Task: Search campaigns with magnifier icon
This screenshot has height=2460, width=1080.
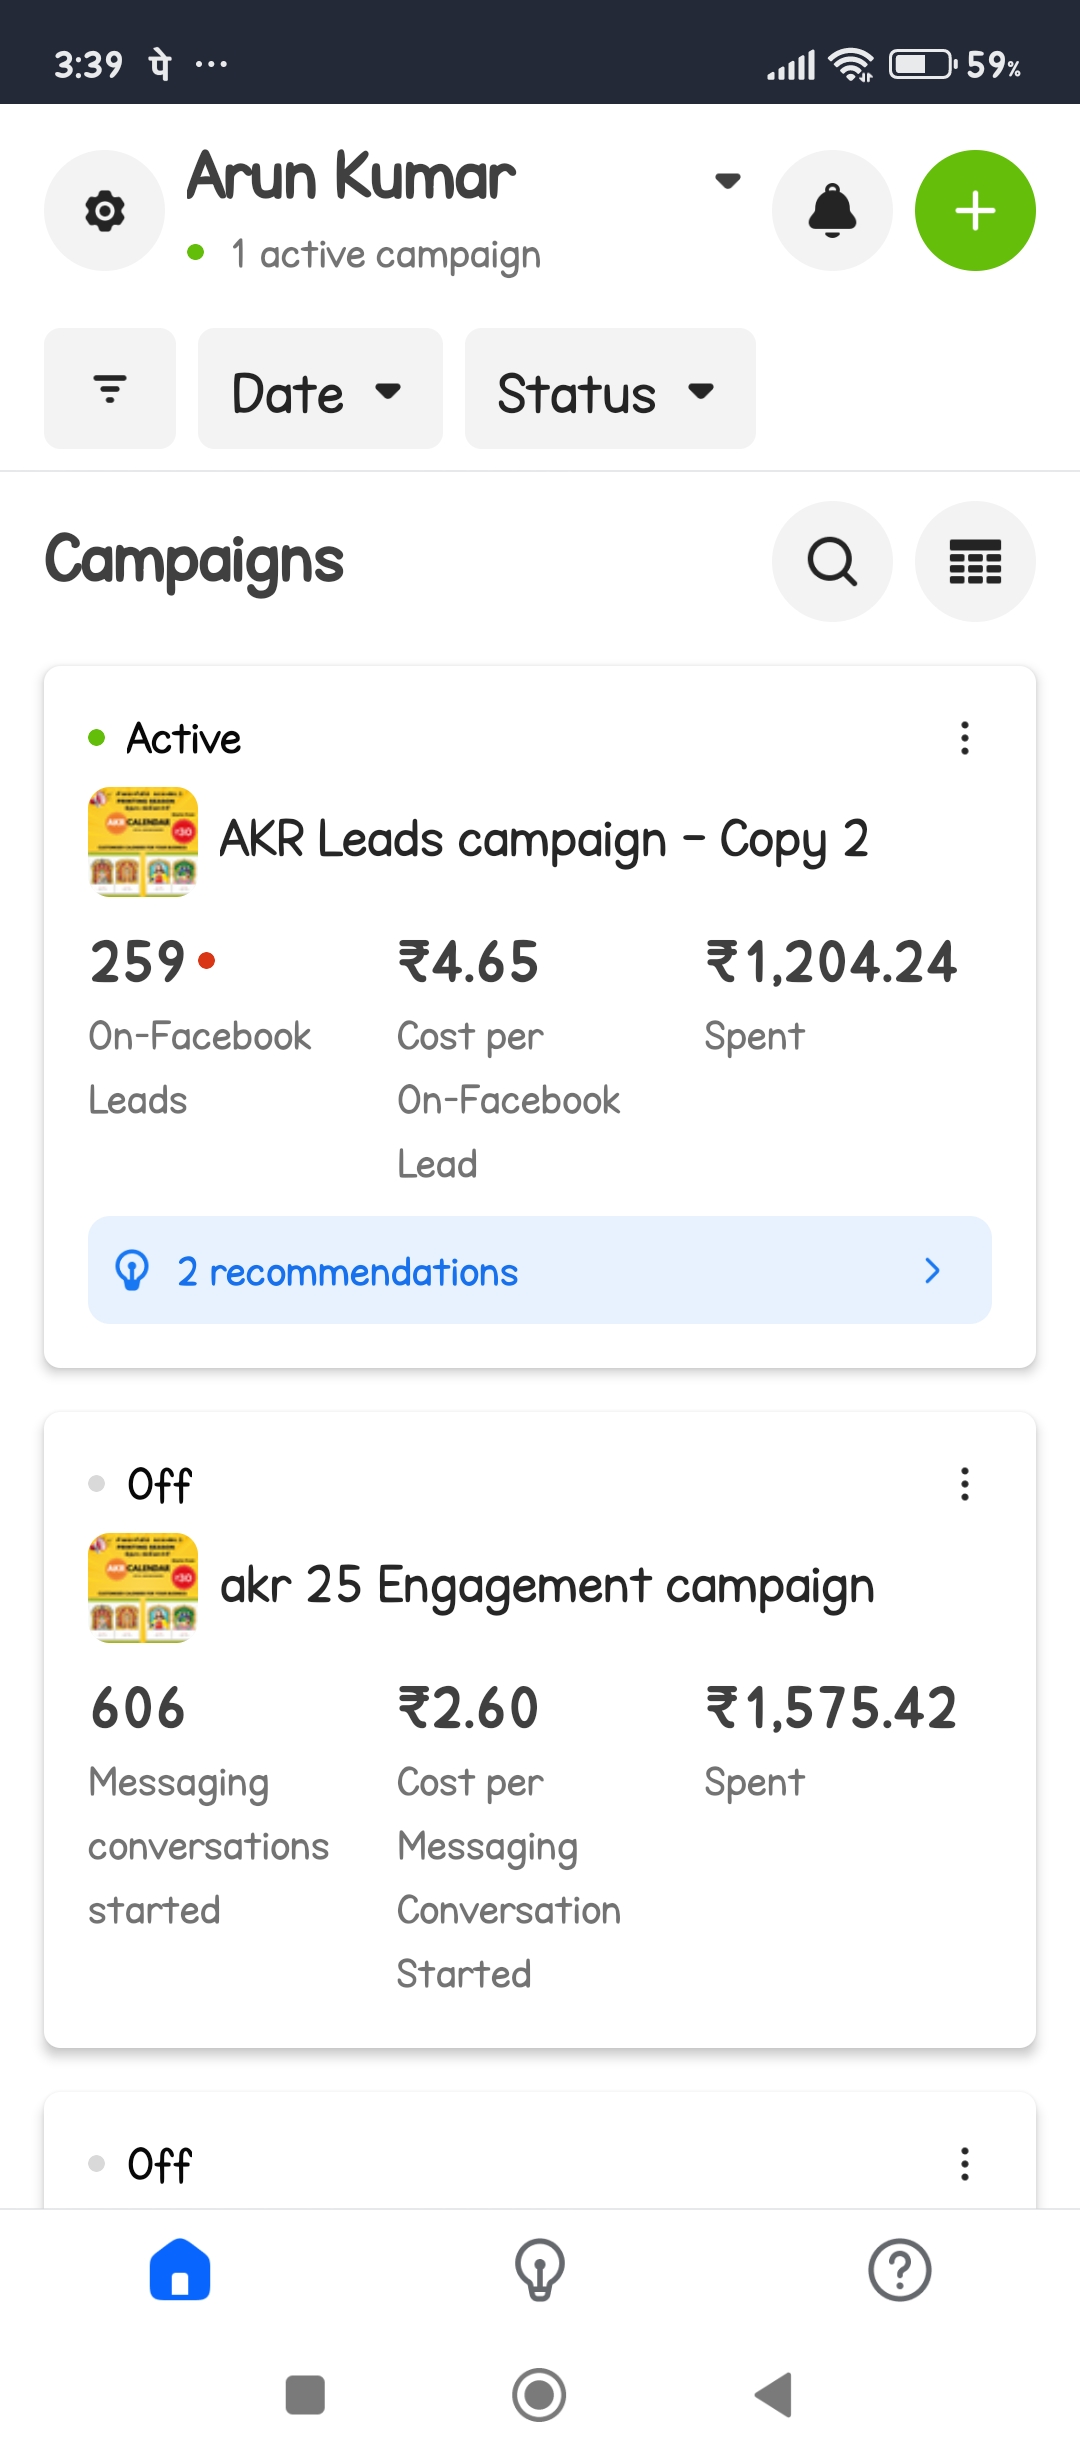Action: 832,561
